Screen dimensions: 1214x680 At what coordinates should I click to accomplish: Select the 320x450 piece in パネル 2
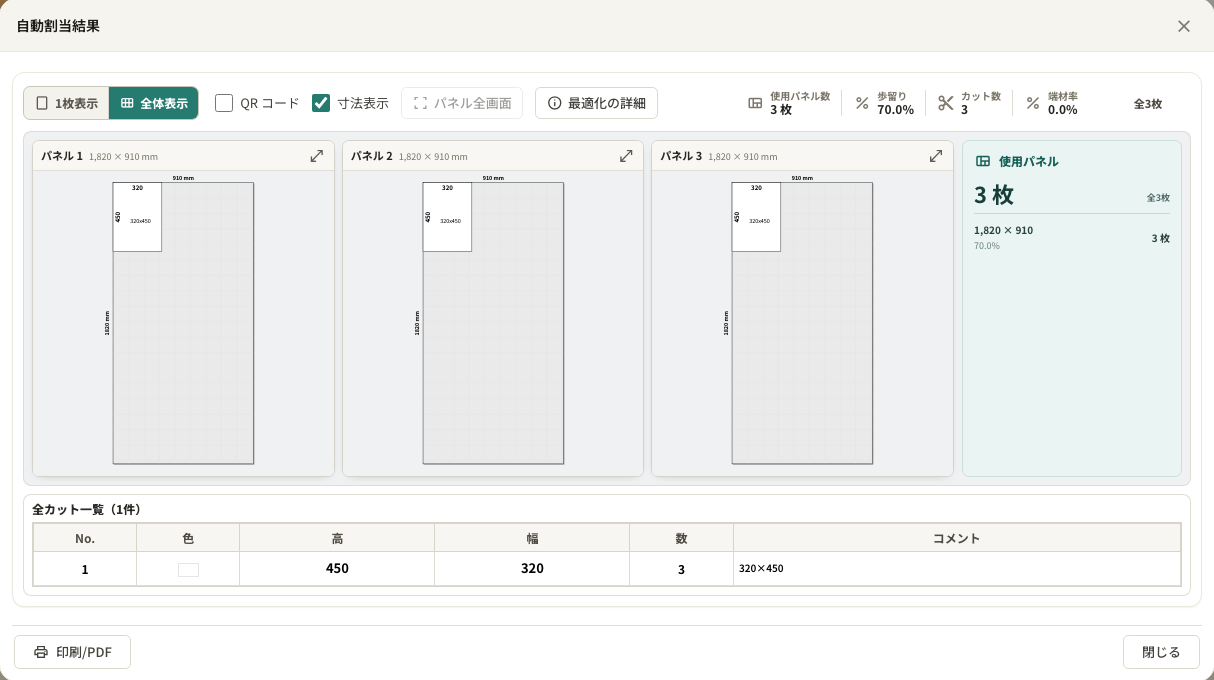[447, 217]
